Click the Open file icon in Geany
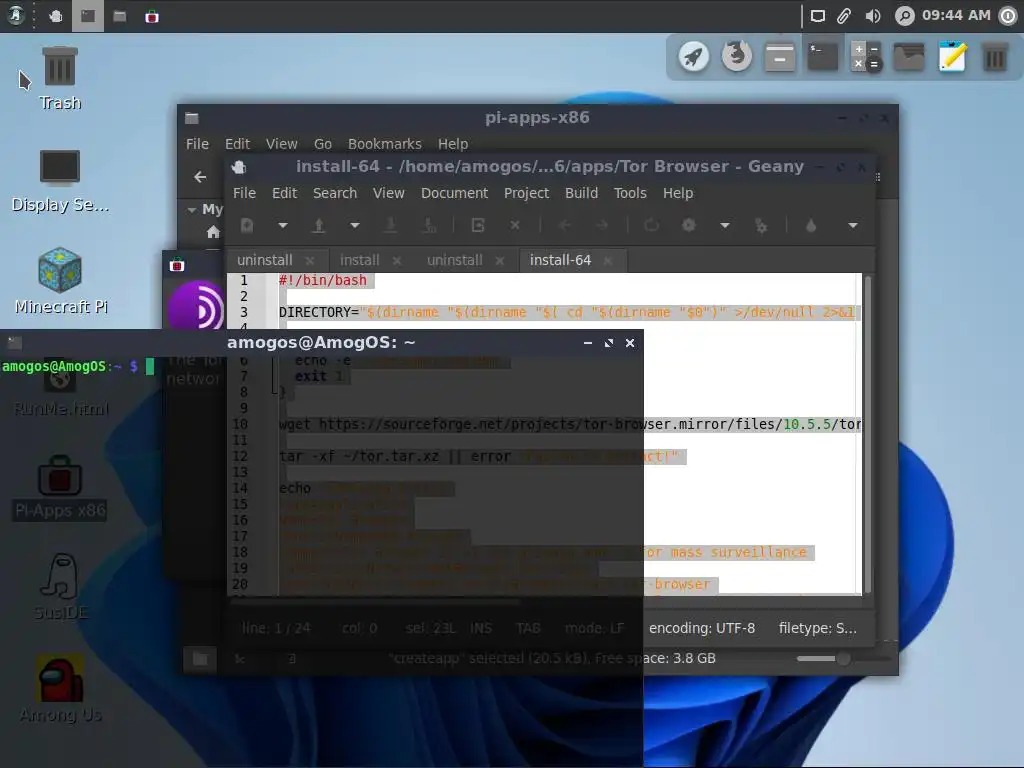 [x=319, y=225]
